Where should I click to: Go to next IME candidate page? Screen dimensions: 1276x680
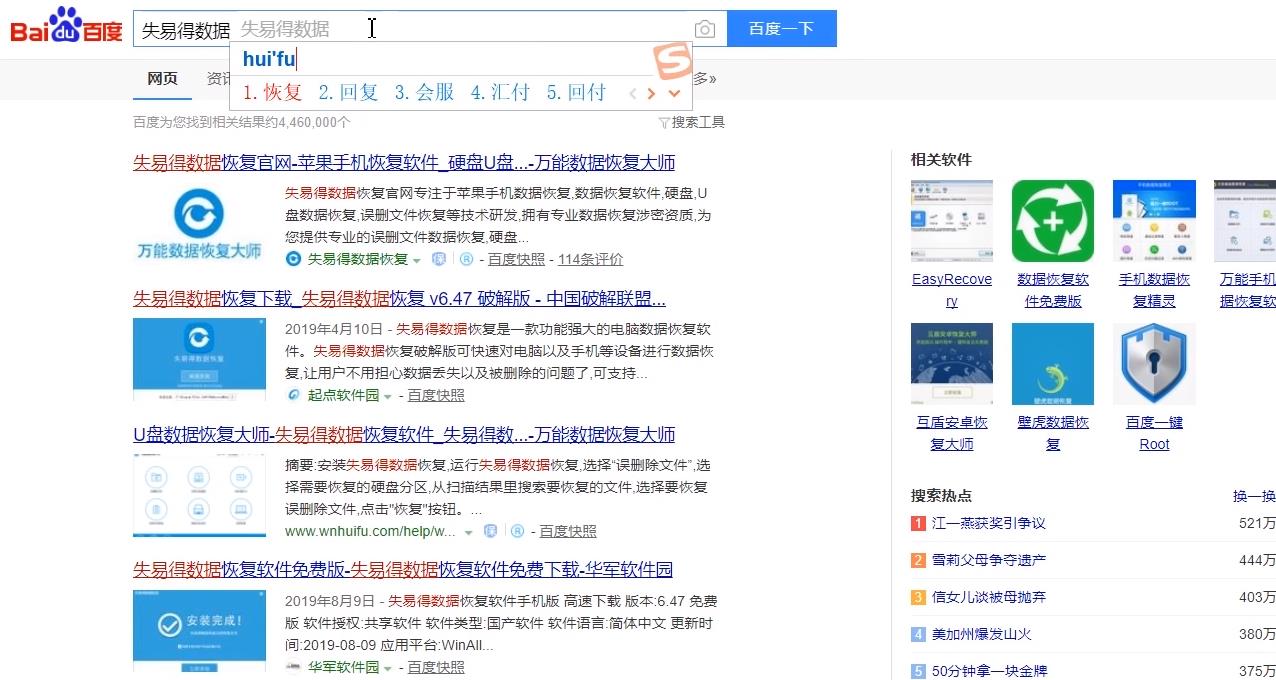[652, 93]
